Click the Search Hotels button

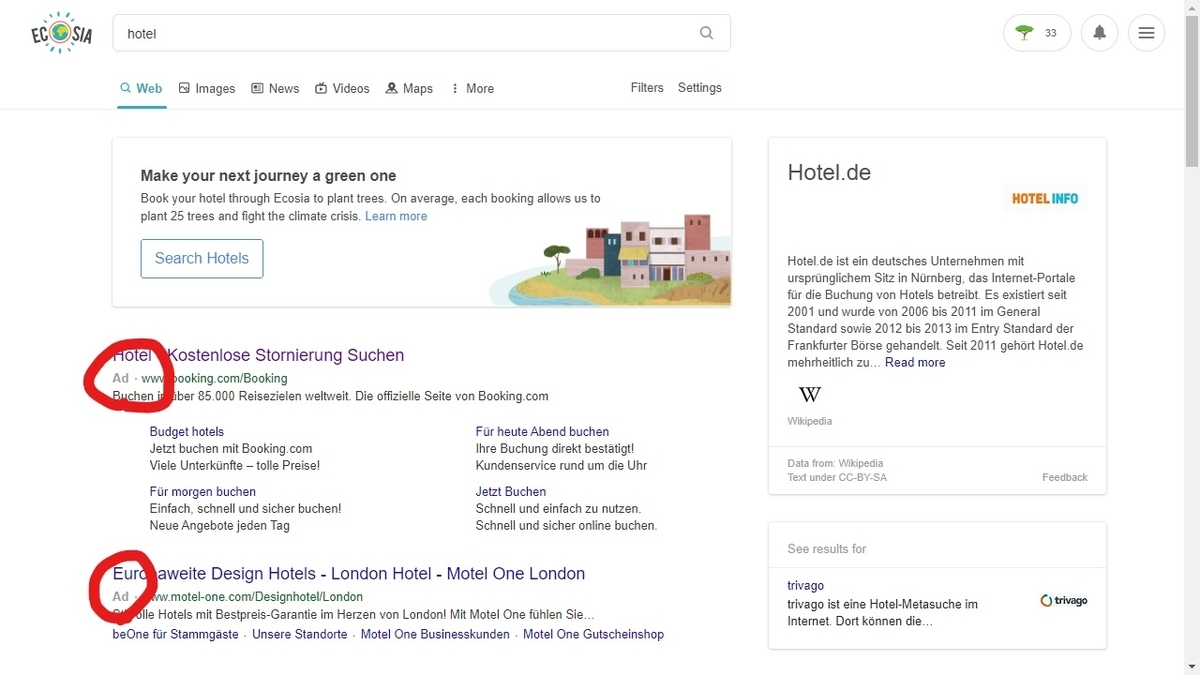pyautogui.click(x=202, y=258)
